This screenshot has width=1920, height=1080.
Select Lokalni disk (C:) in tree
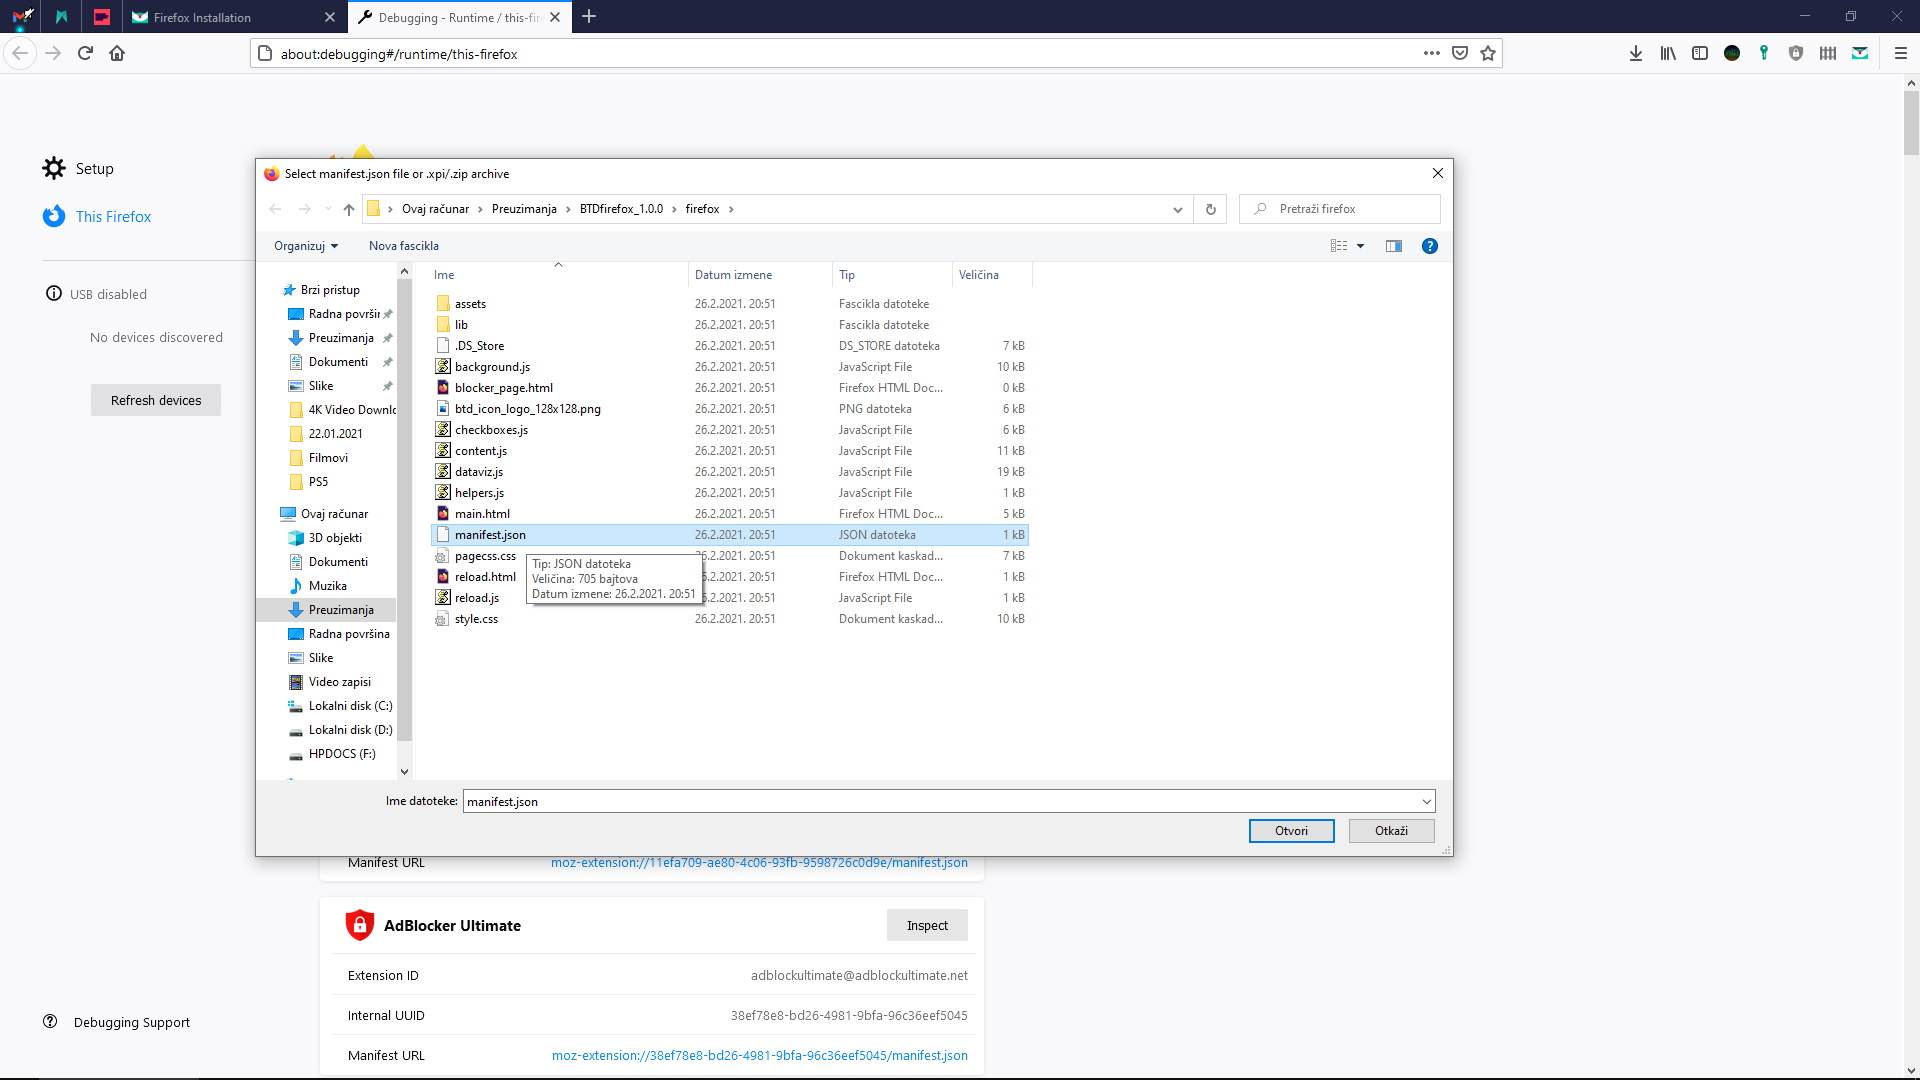[350, 706]
